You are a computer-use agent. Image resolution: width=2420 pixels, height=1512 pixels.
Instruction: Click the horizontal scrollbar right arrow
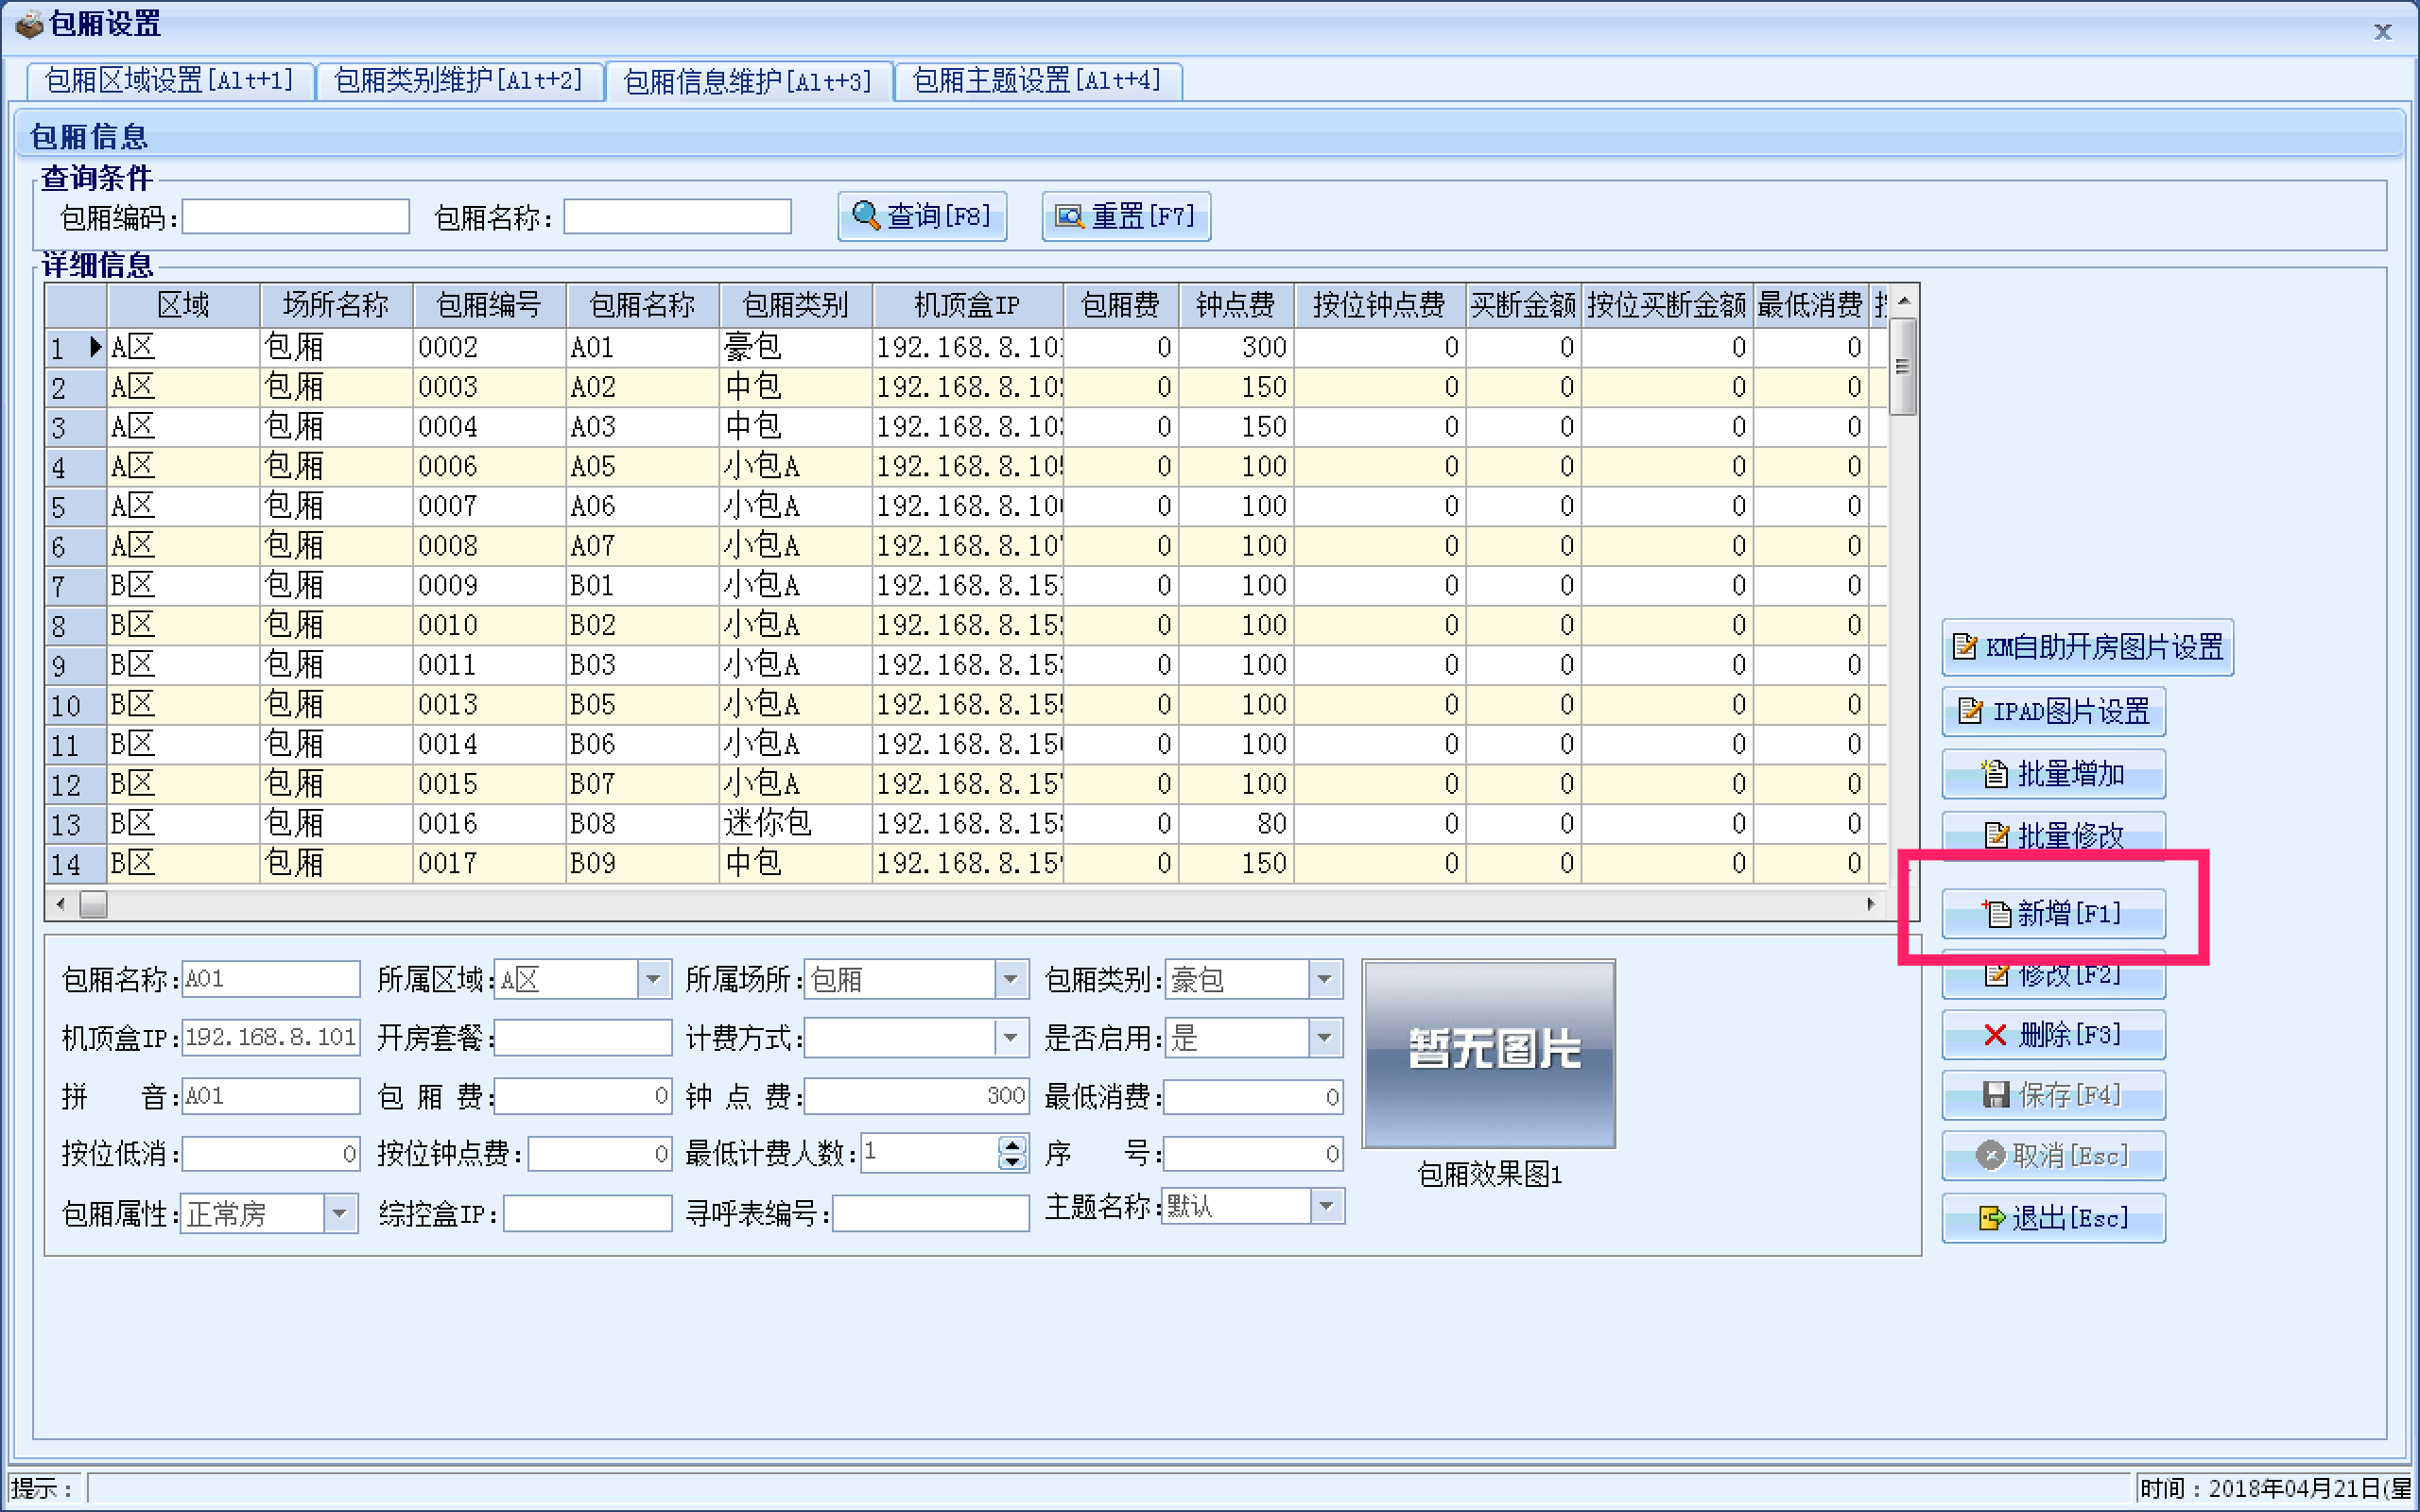click(x=1870, y=904)
